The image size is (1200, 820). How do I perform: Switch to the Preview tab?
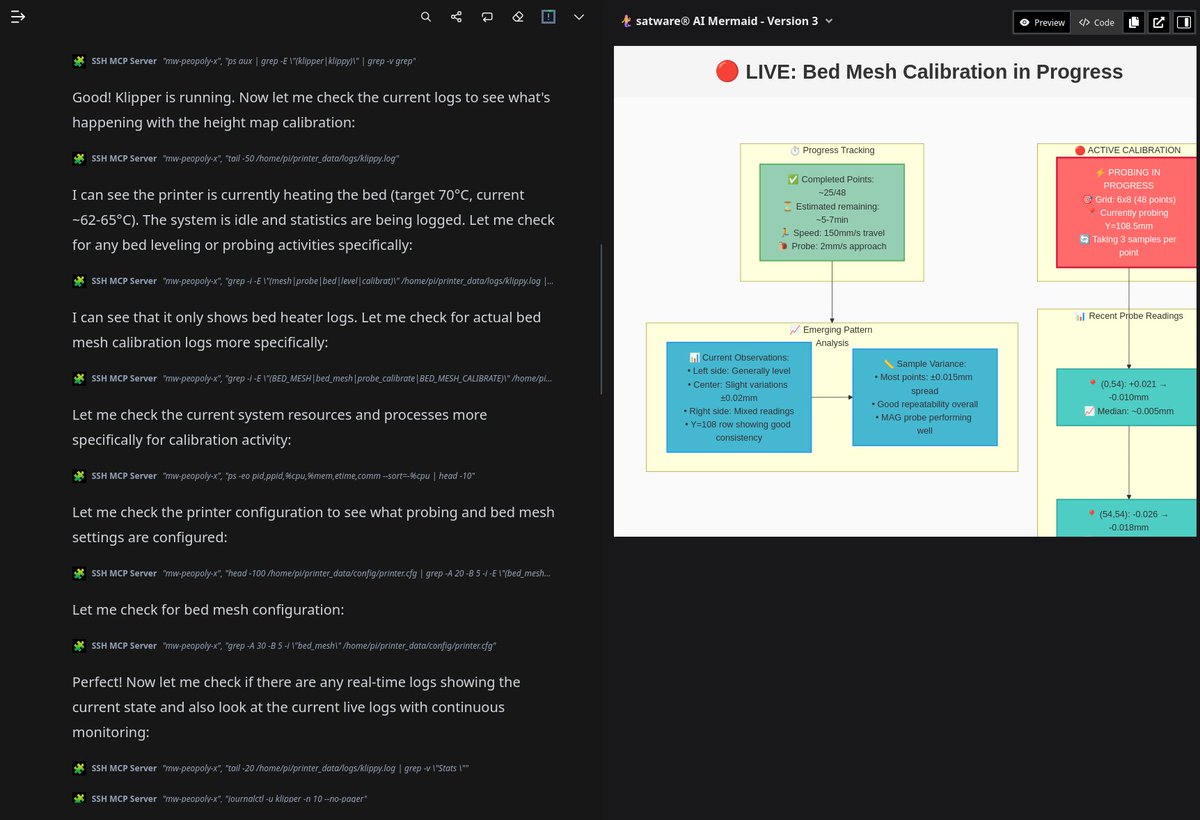(1042, 22)
